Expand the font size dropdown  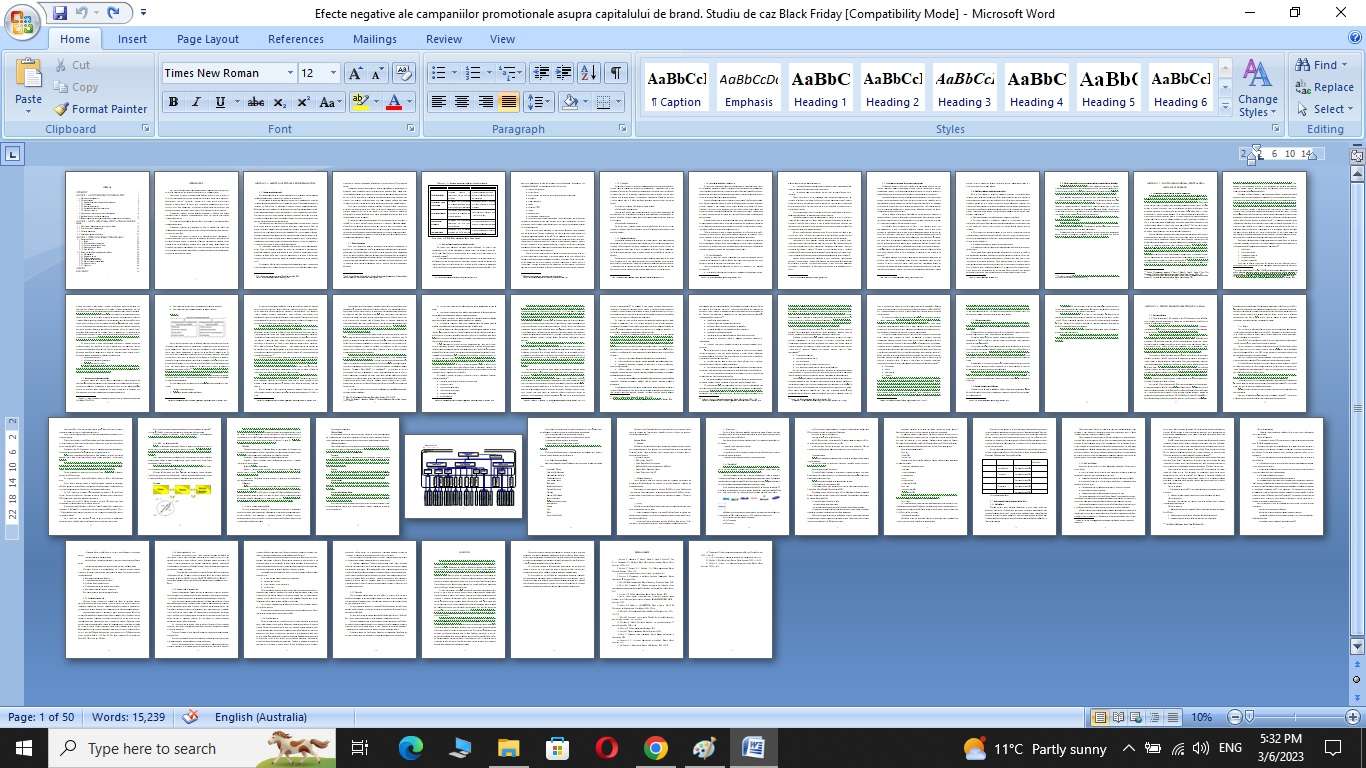333,73
